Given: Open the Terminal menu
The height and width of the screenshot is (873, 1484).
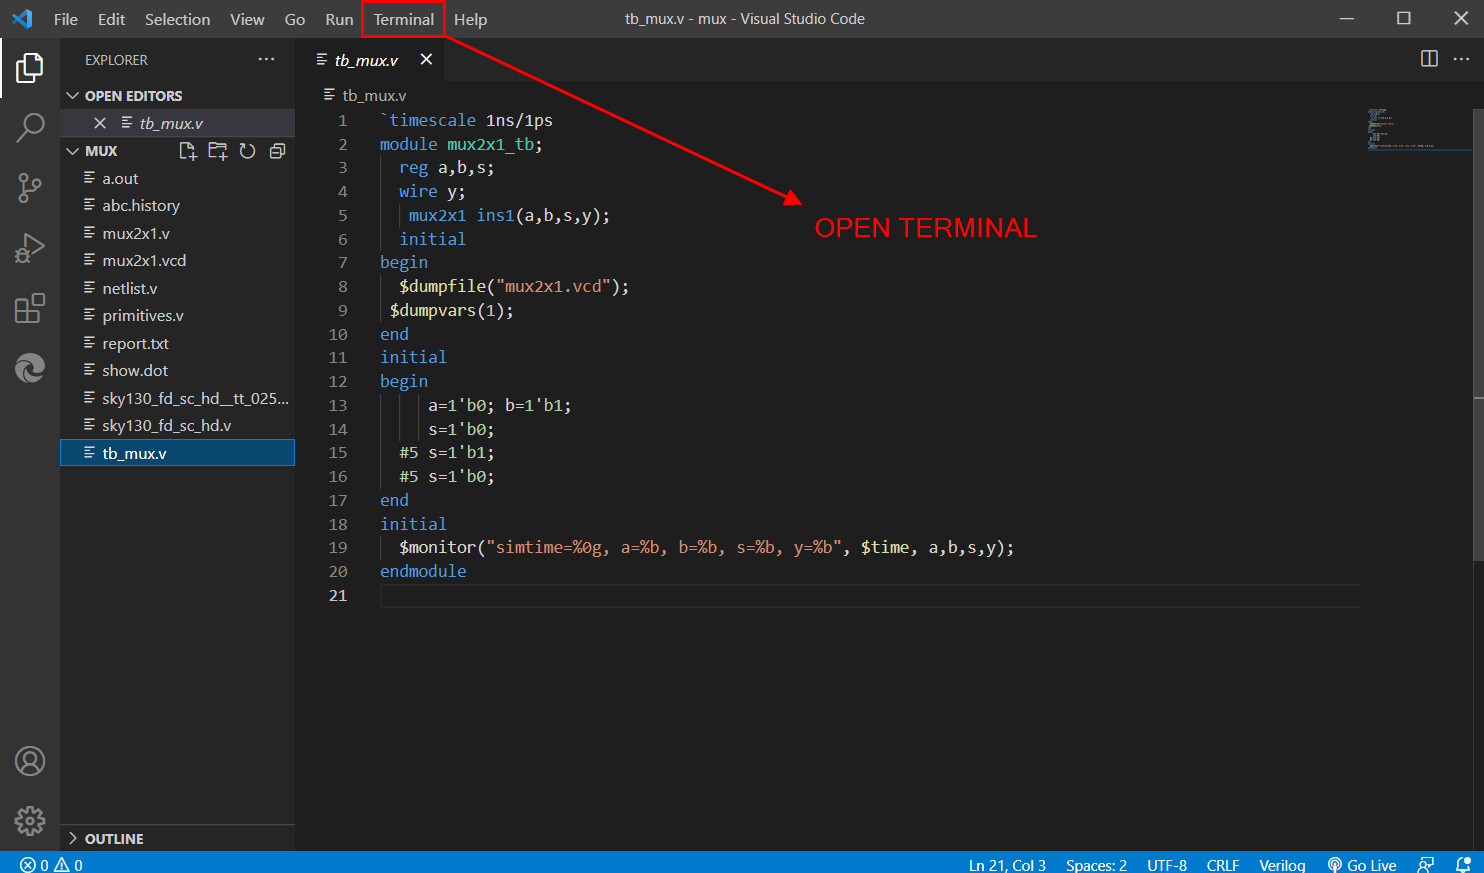Looking at the screenshot, I should (403, 19).
